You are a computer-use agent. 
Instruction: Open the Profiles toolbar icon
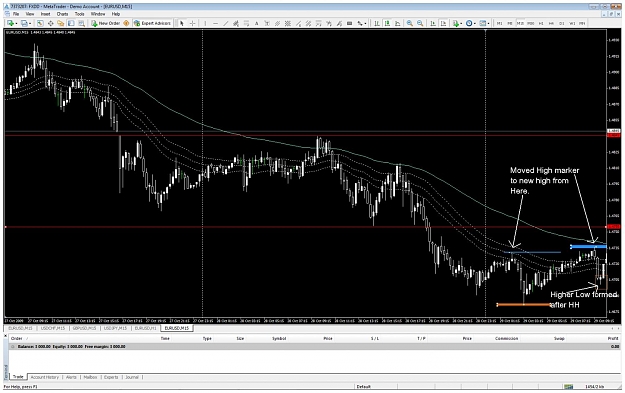[24, 24]
